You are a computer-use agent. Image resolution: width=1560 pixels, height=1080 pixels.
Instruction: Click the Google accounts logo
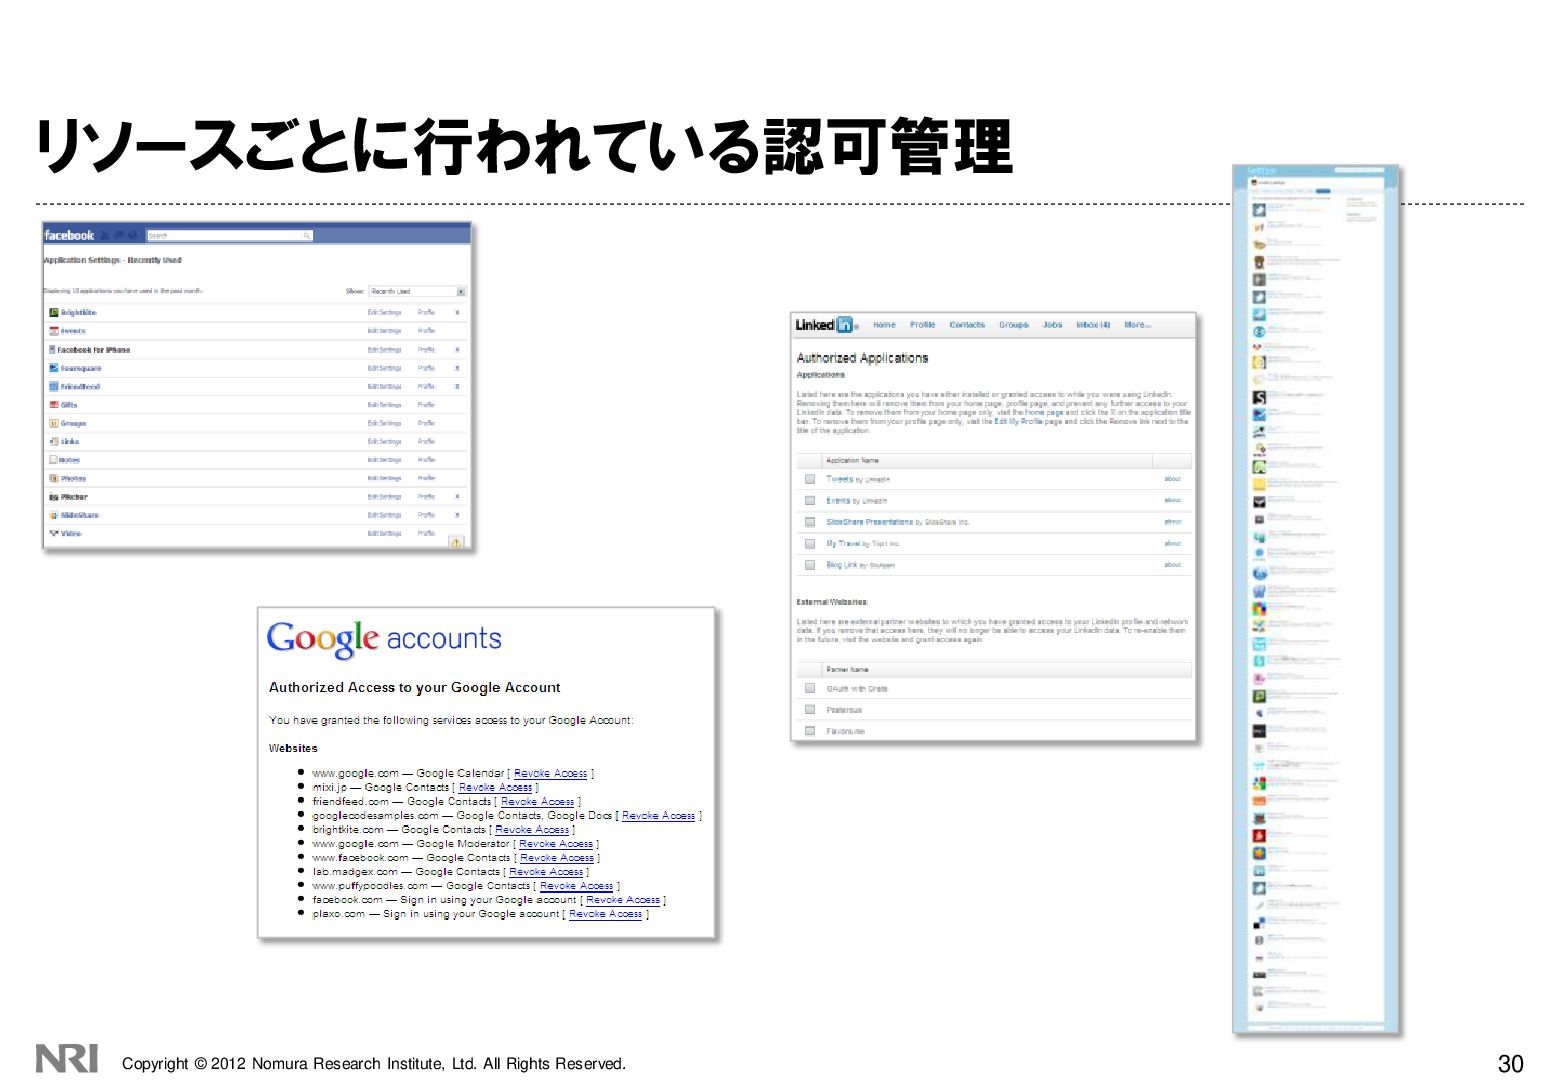[x=384, y=638]
